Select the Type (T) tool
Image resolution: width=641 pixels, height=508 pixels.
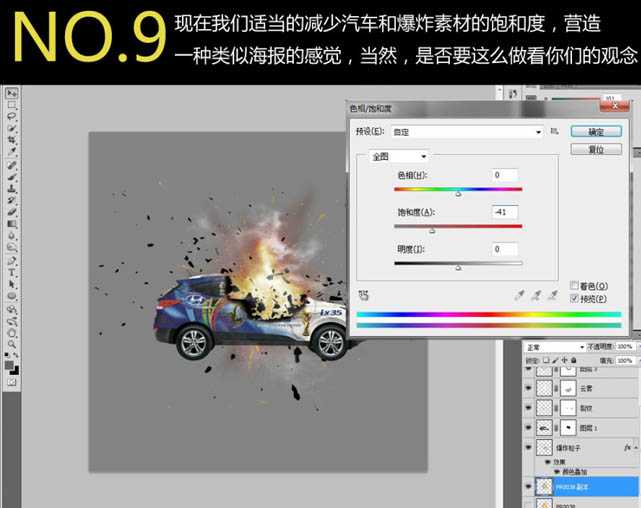[x=11, y=271]
